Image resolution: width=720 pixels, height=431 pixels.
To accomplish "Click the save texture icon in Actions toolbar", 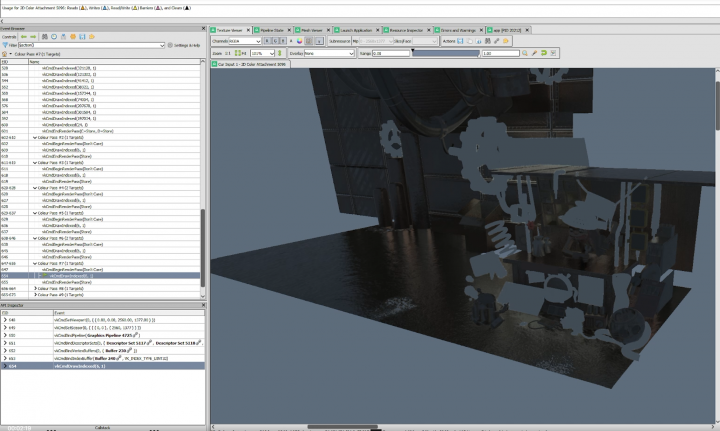I will pos(460,41).
